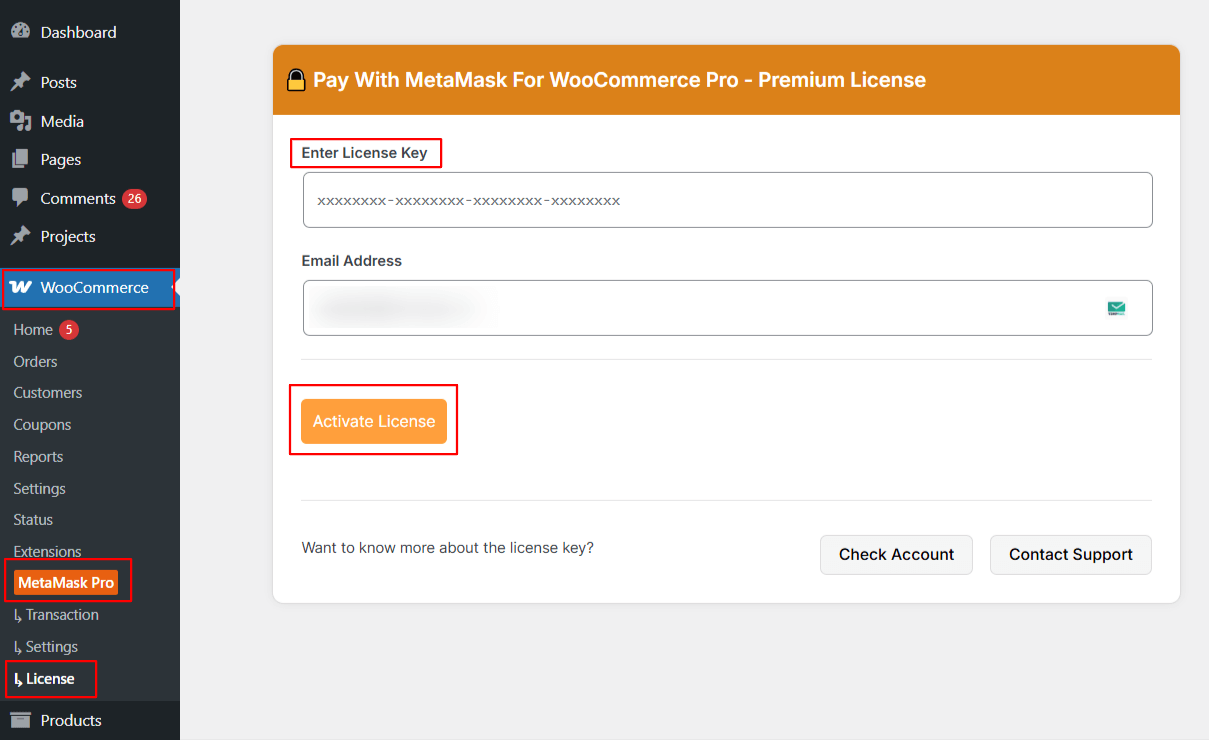The width and height of the screenshot is (1209, 740).
Task: Open WooCommerce Orders page
Action: coord(35,362)
